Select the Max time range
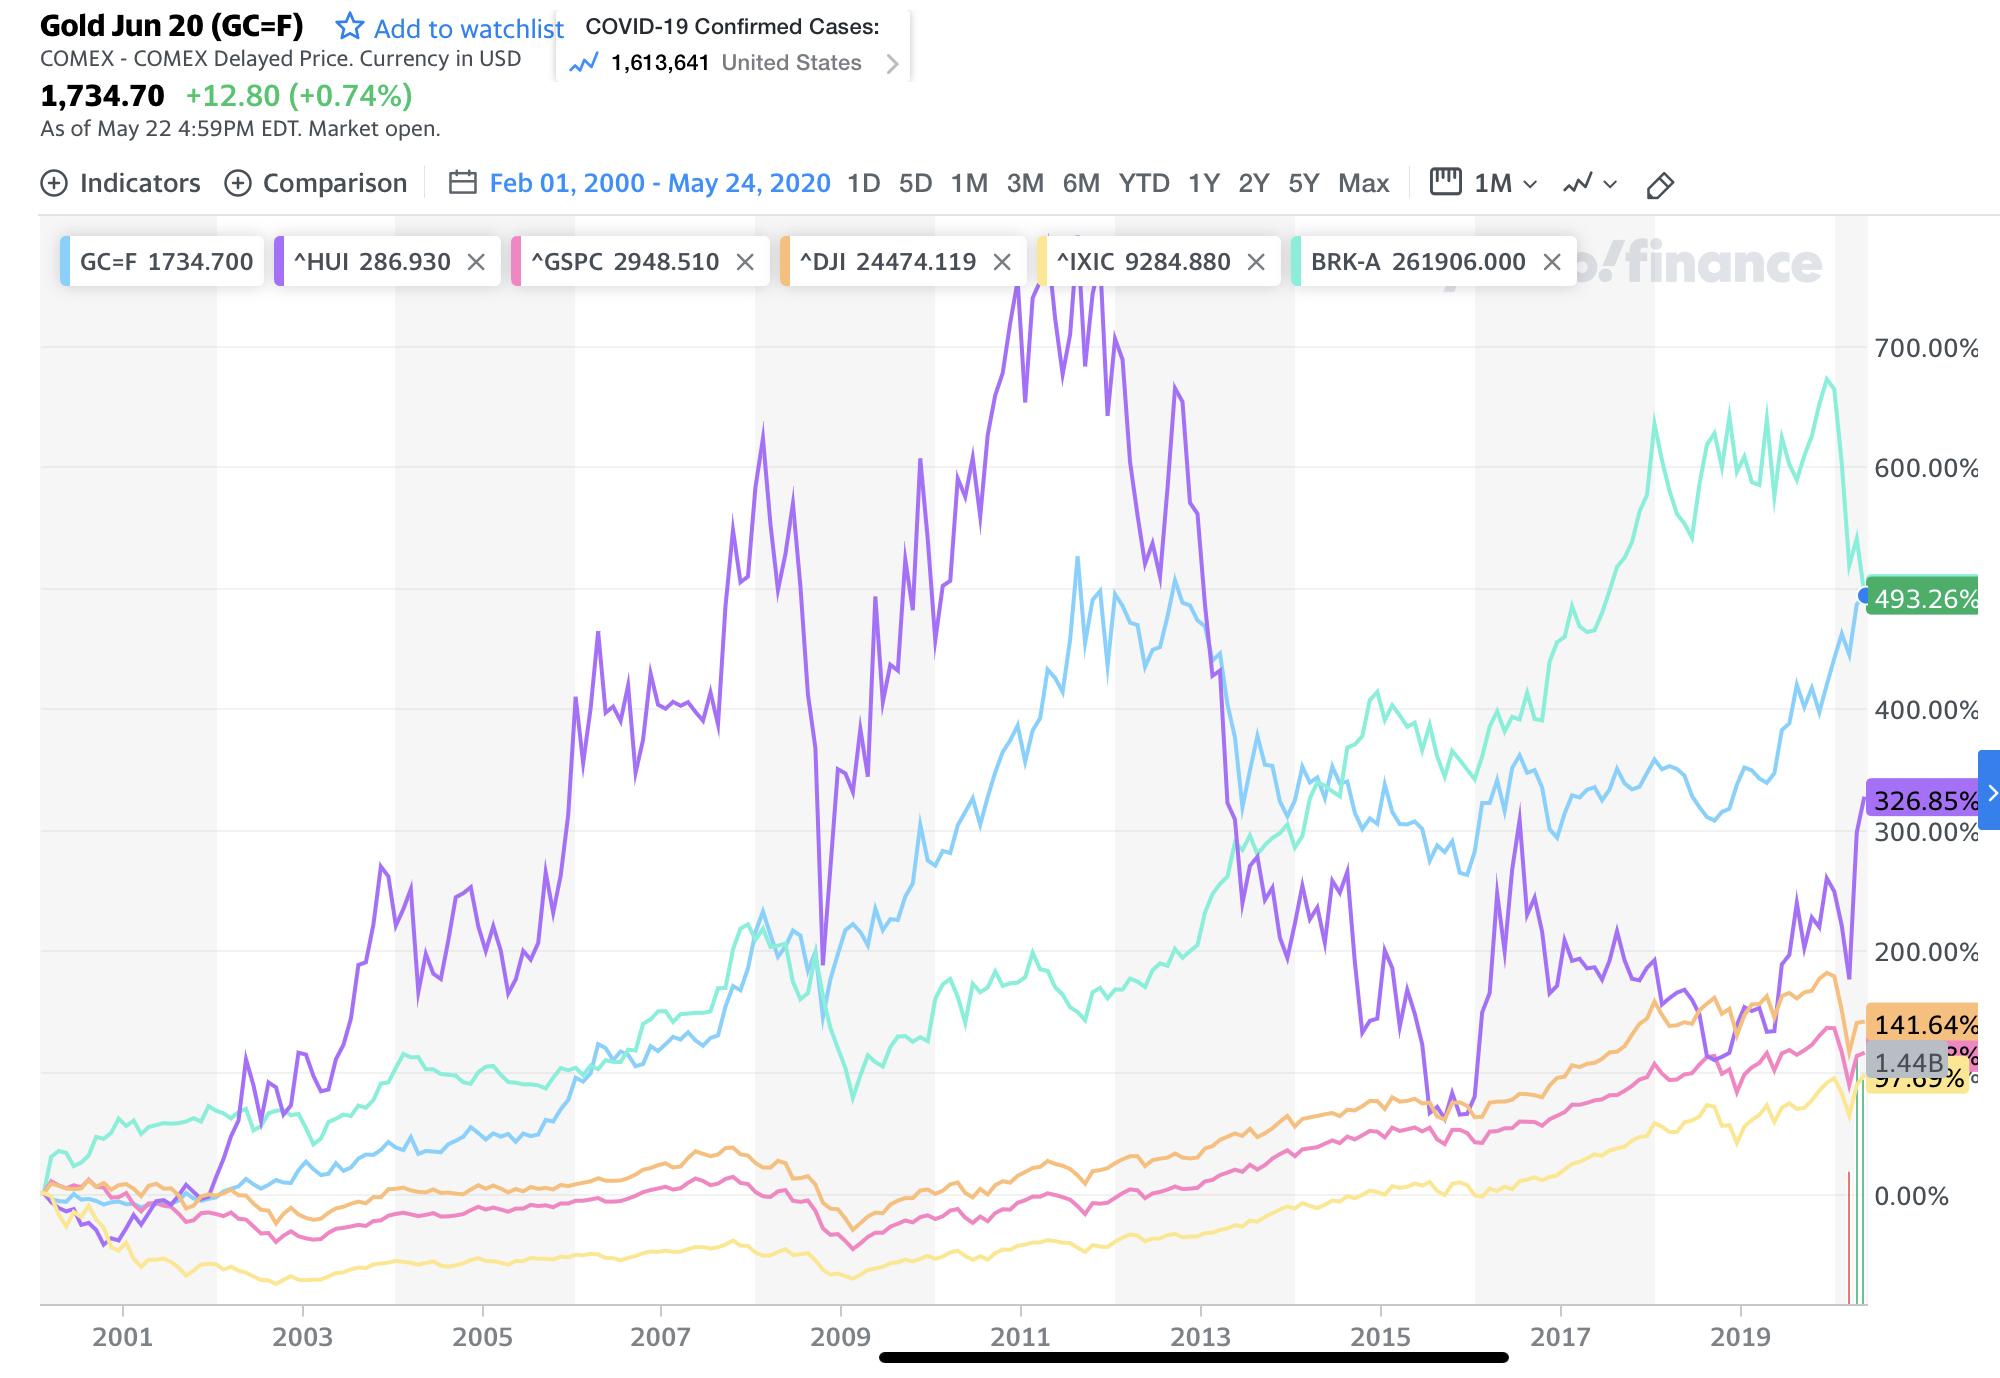Image resolution: width=2000 pixels, height=1378 pixels. [1363, 184]
